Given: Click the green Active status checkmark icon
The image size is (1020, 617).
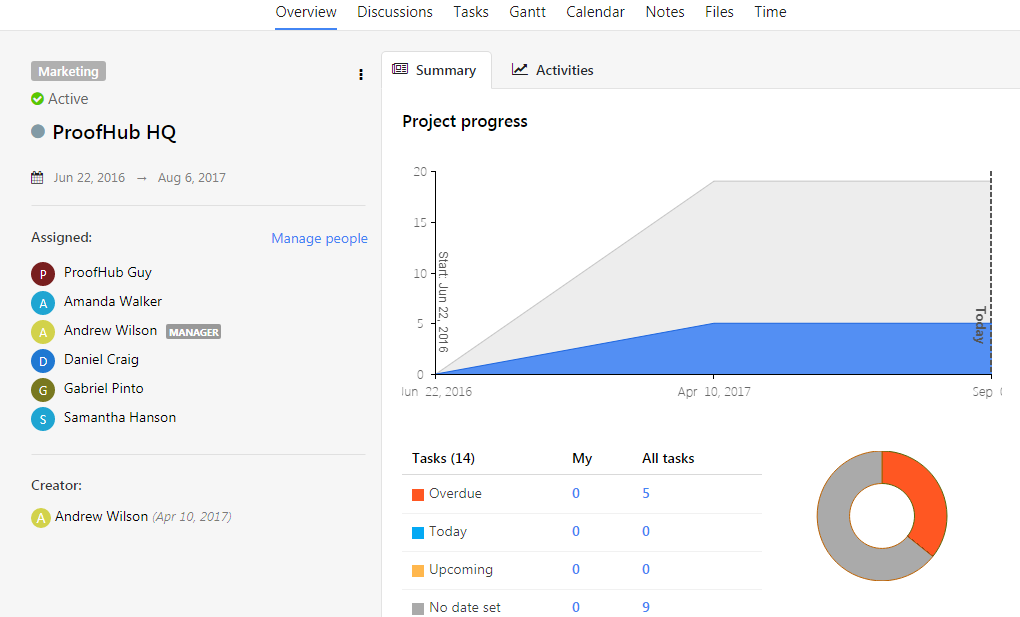Looking at the screenshot, I should (x=38, y=98).
